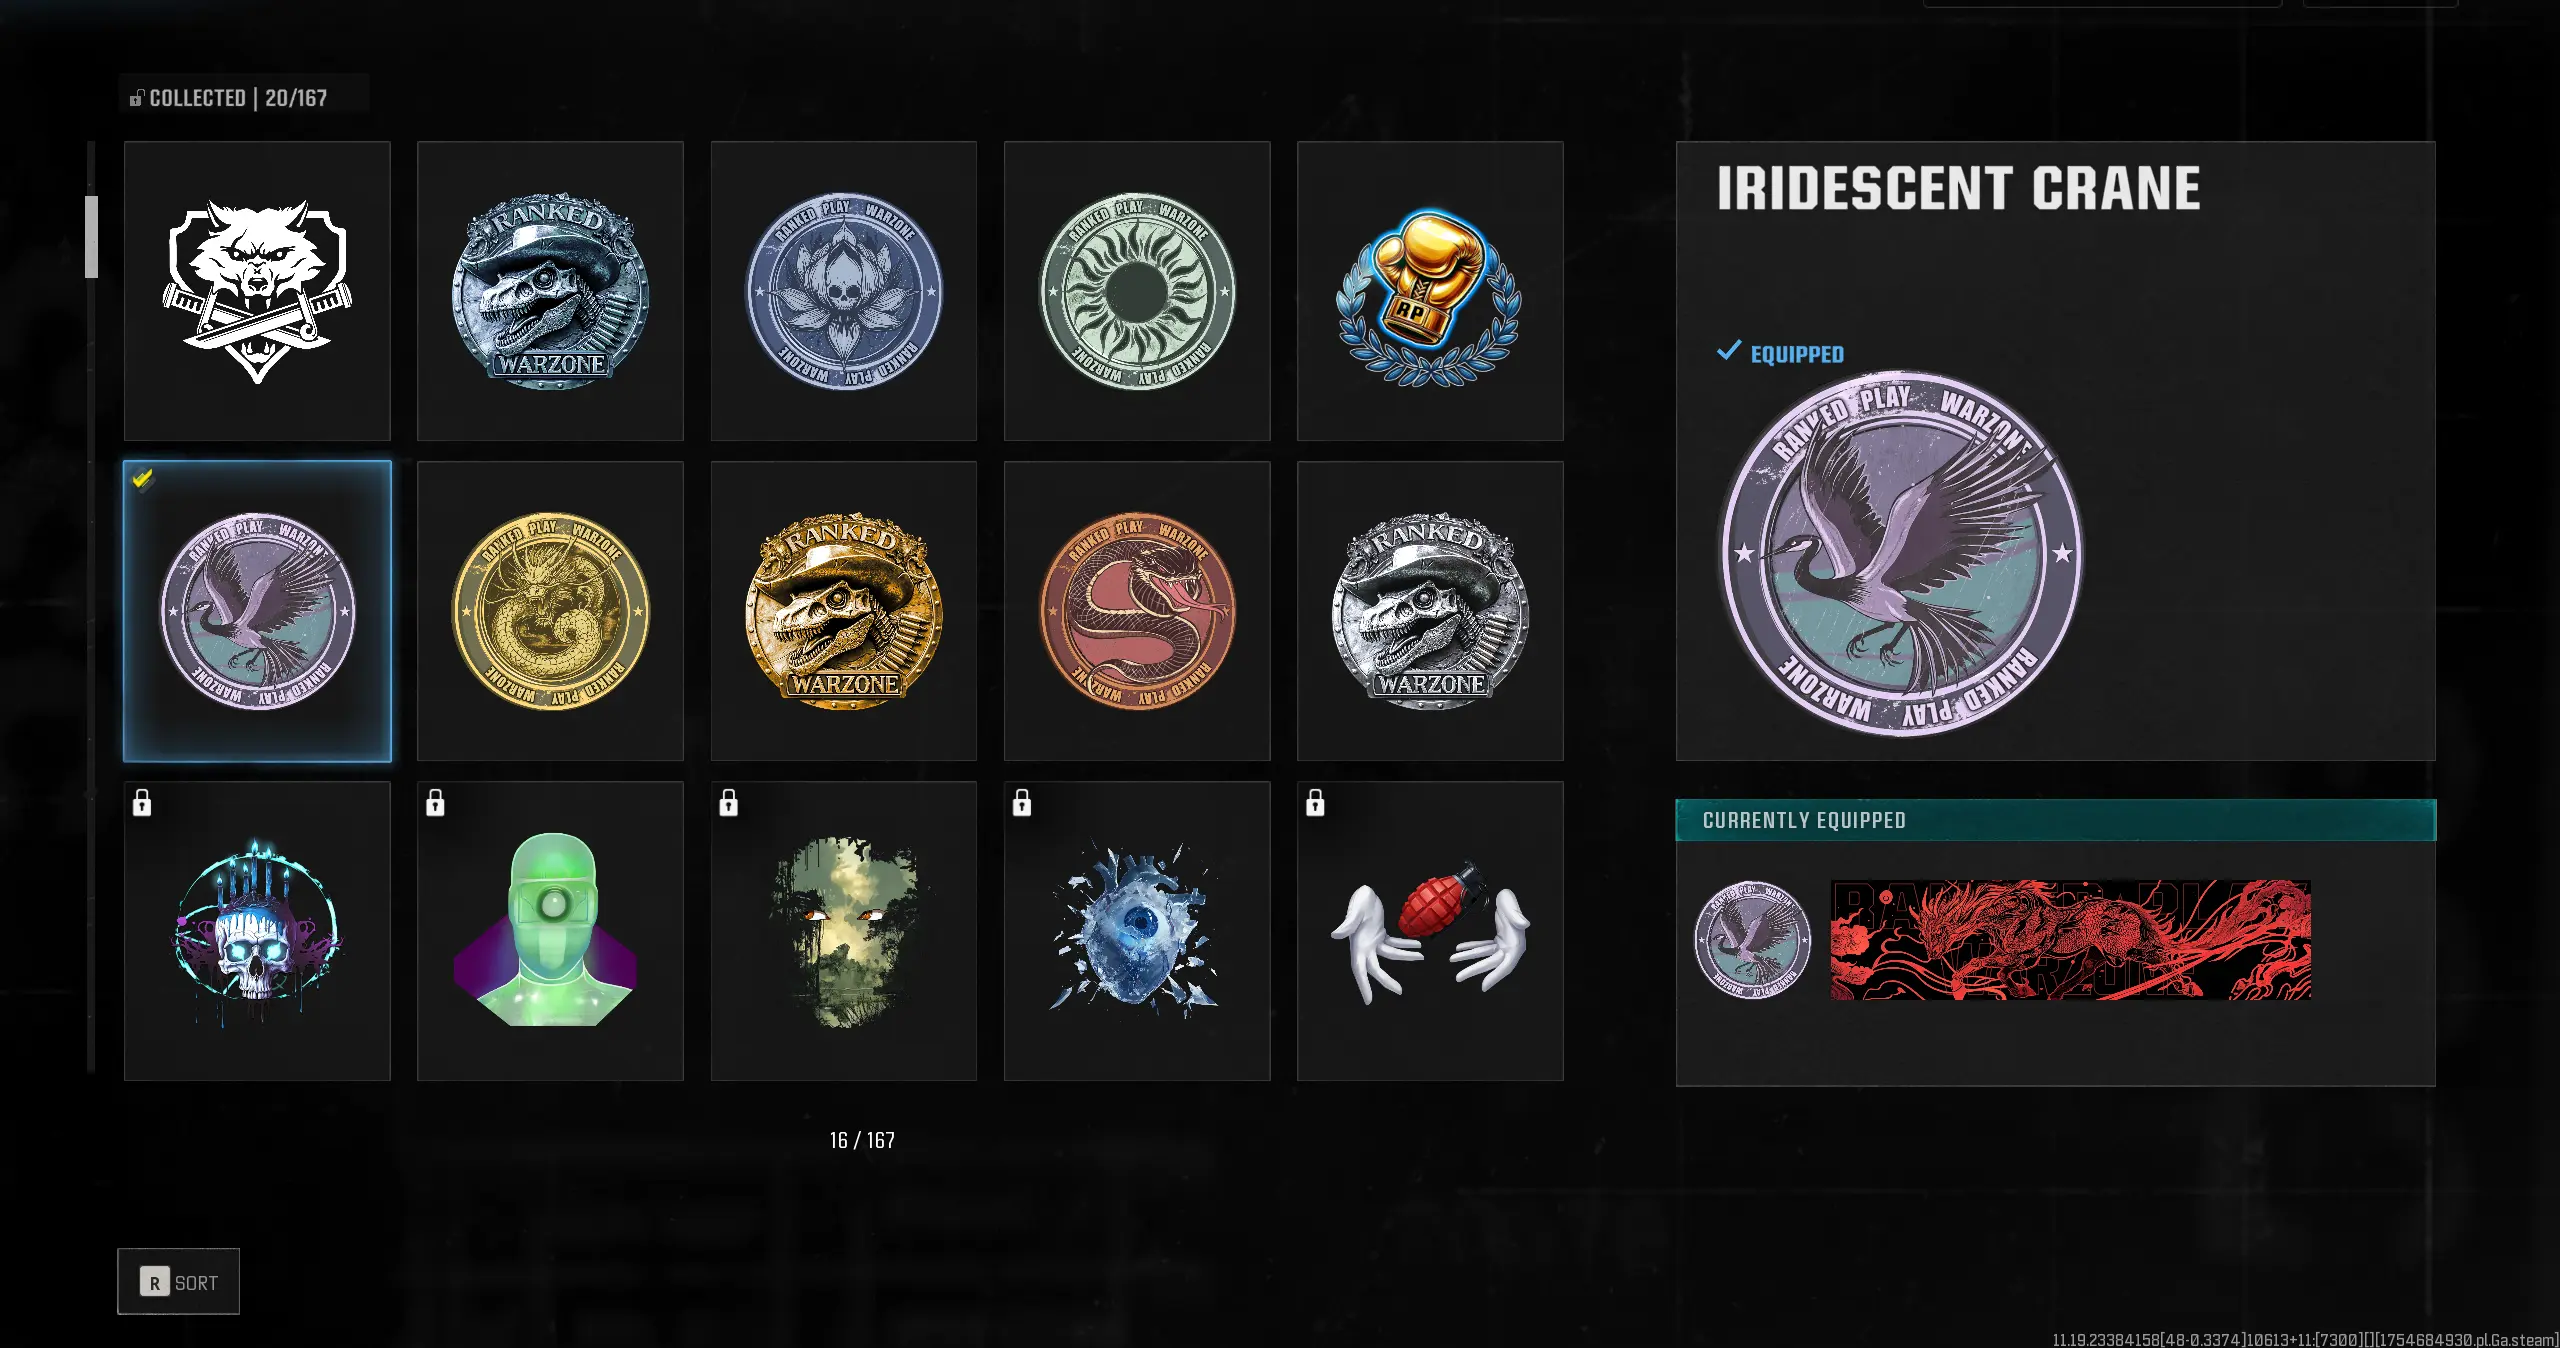Click the equipped red dragon calling card
Viewport: 2560px width, 1348px height.
coord(2070,940)
